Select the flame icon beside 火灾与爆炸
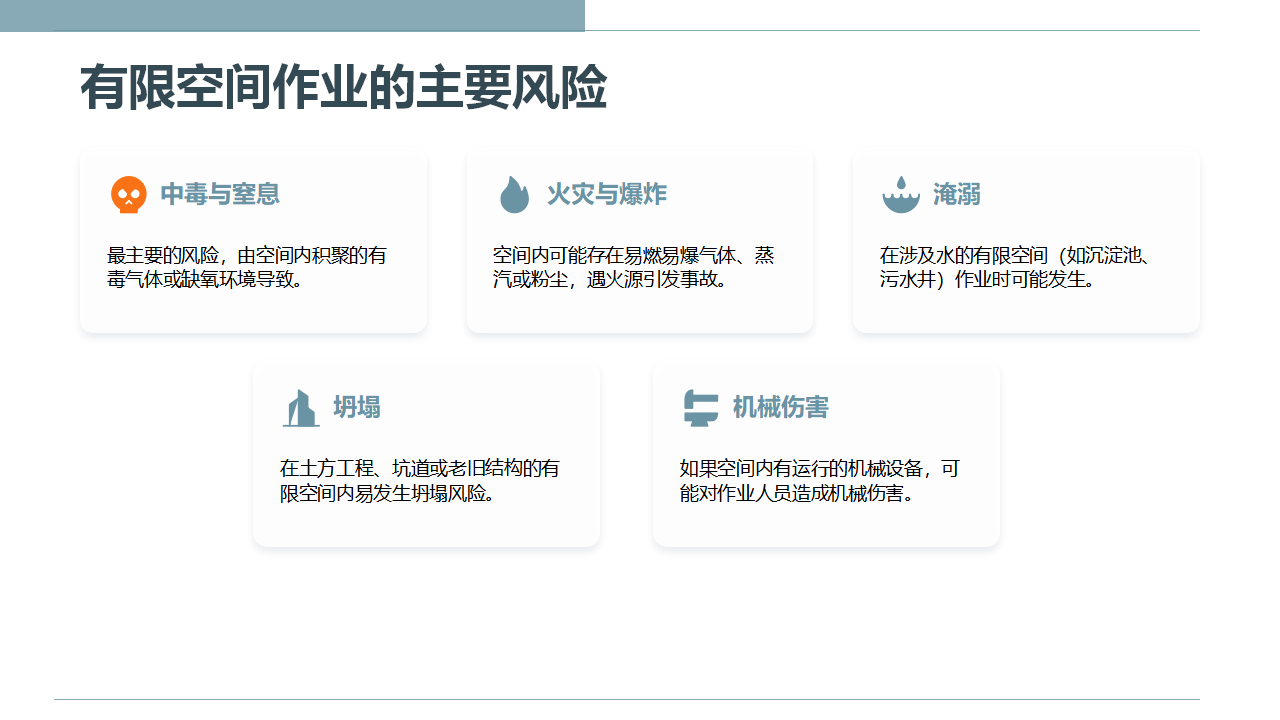 (x=514, y=194)
